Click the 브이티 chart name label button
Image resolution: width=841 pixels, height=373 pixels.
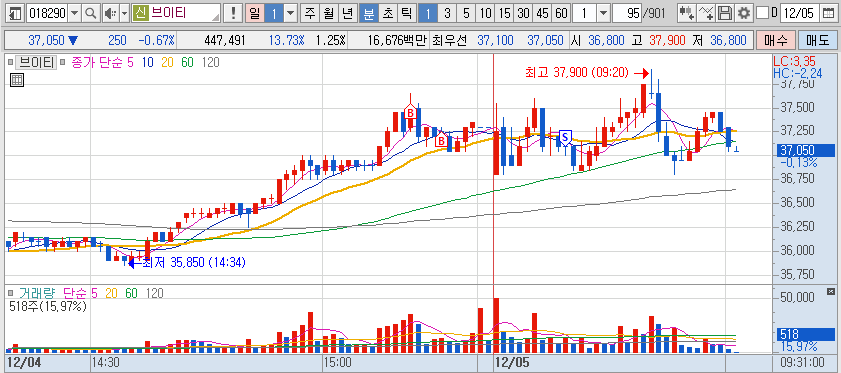(37, 63)
